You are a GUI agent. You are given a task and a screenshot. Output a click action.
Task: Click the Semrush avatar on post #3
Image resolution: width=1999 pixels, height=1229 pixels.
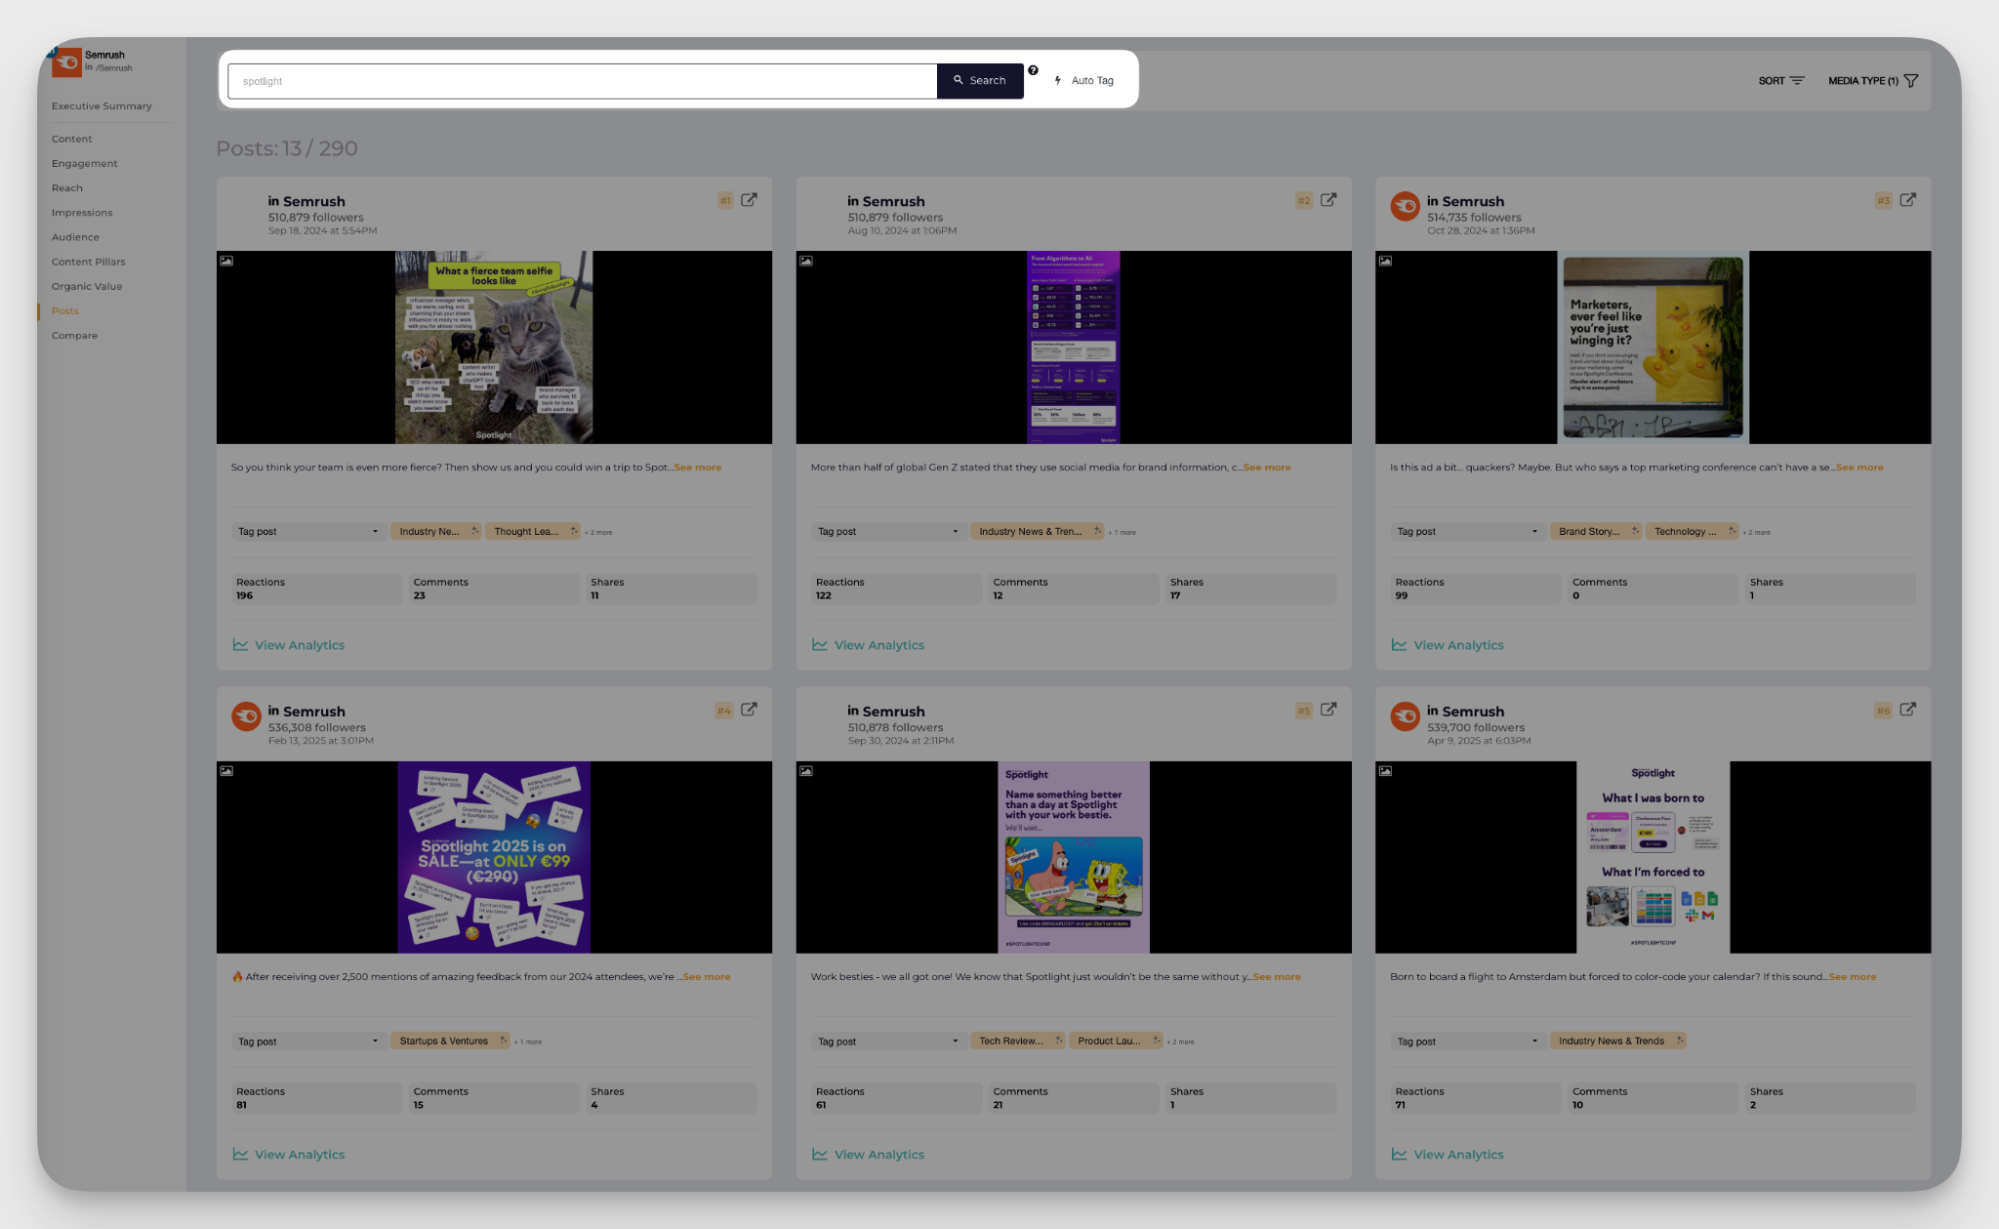coord(1405,206)
